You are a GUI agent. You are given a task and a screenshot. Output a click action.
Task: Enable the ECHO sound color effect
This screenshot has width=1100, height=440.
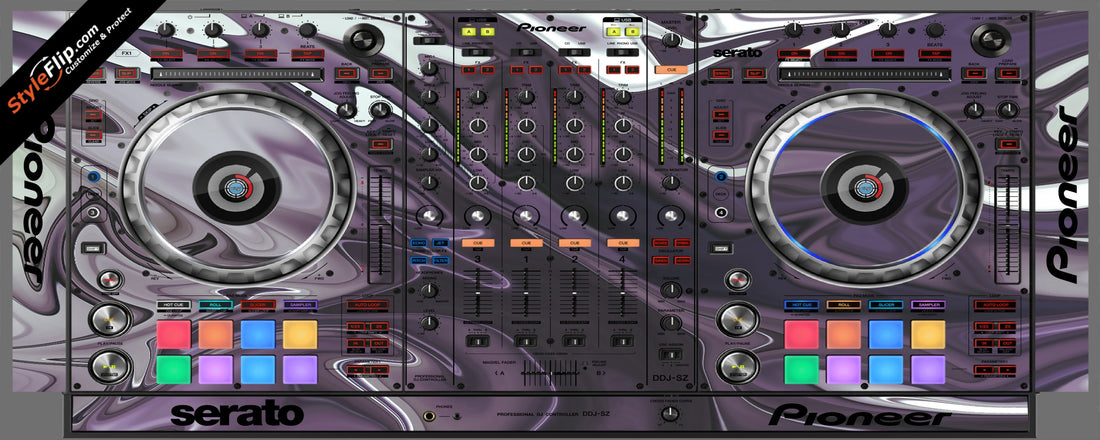420,243
